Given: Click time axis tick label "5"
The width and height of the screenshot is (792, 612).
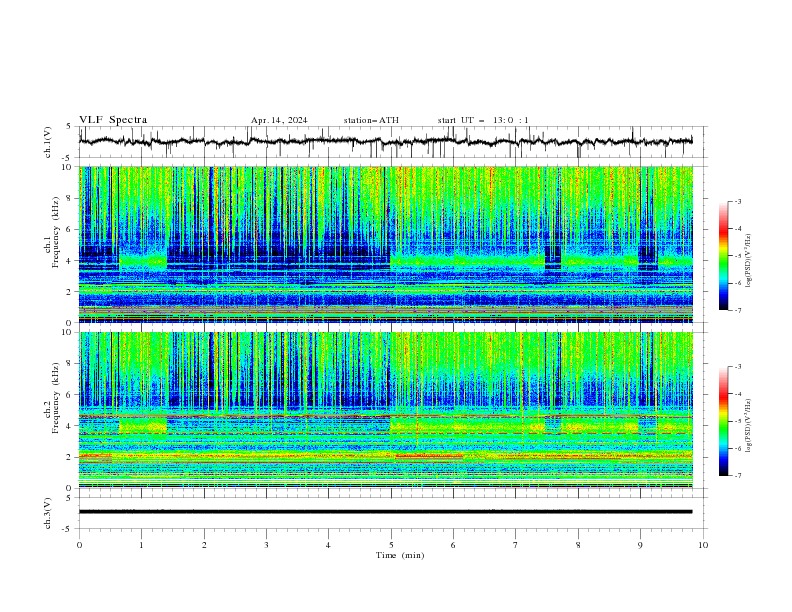Looking at the screenshot, I should coord(391,545).
